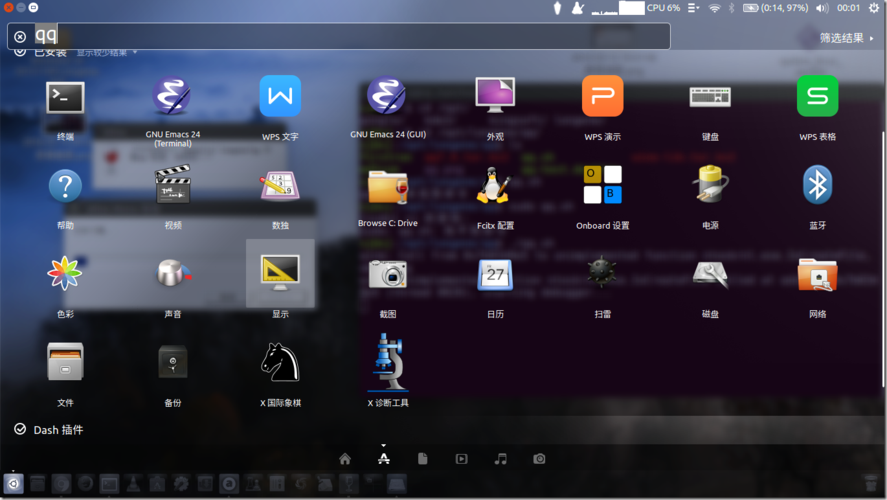Click the 00:01 clock

848,8
